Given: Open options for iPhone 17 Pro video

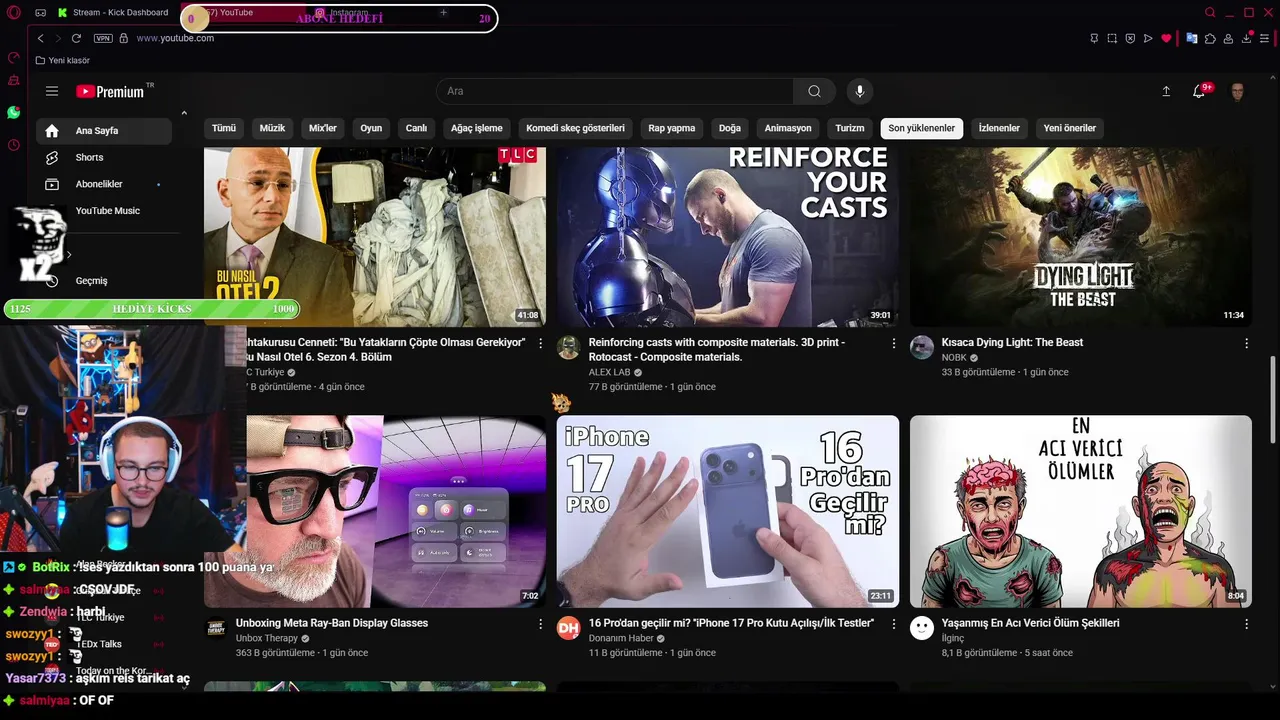Looking at the screenshot, I should pyautogui.click(x=894, y=624).
